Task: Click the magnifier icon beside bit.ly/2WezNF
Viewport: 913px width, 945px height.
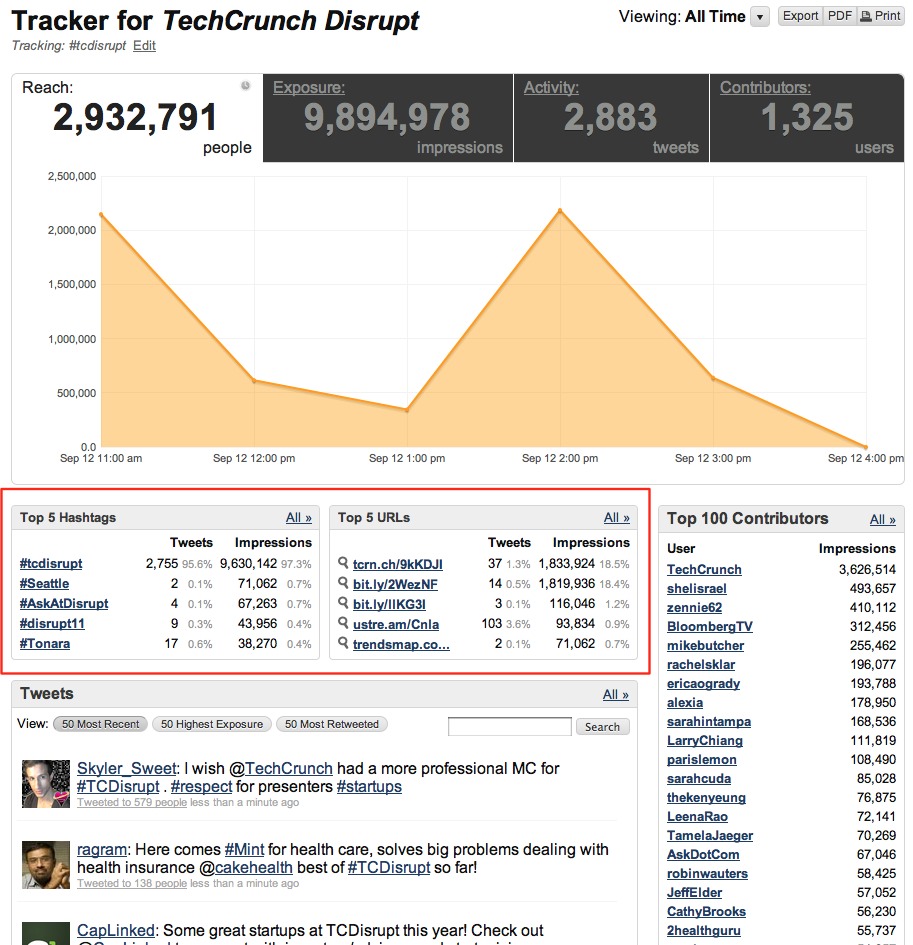Action: click(x=343, y=583)
